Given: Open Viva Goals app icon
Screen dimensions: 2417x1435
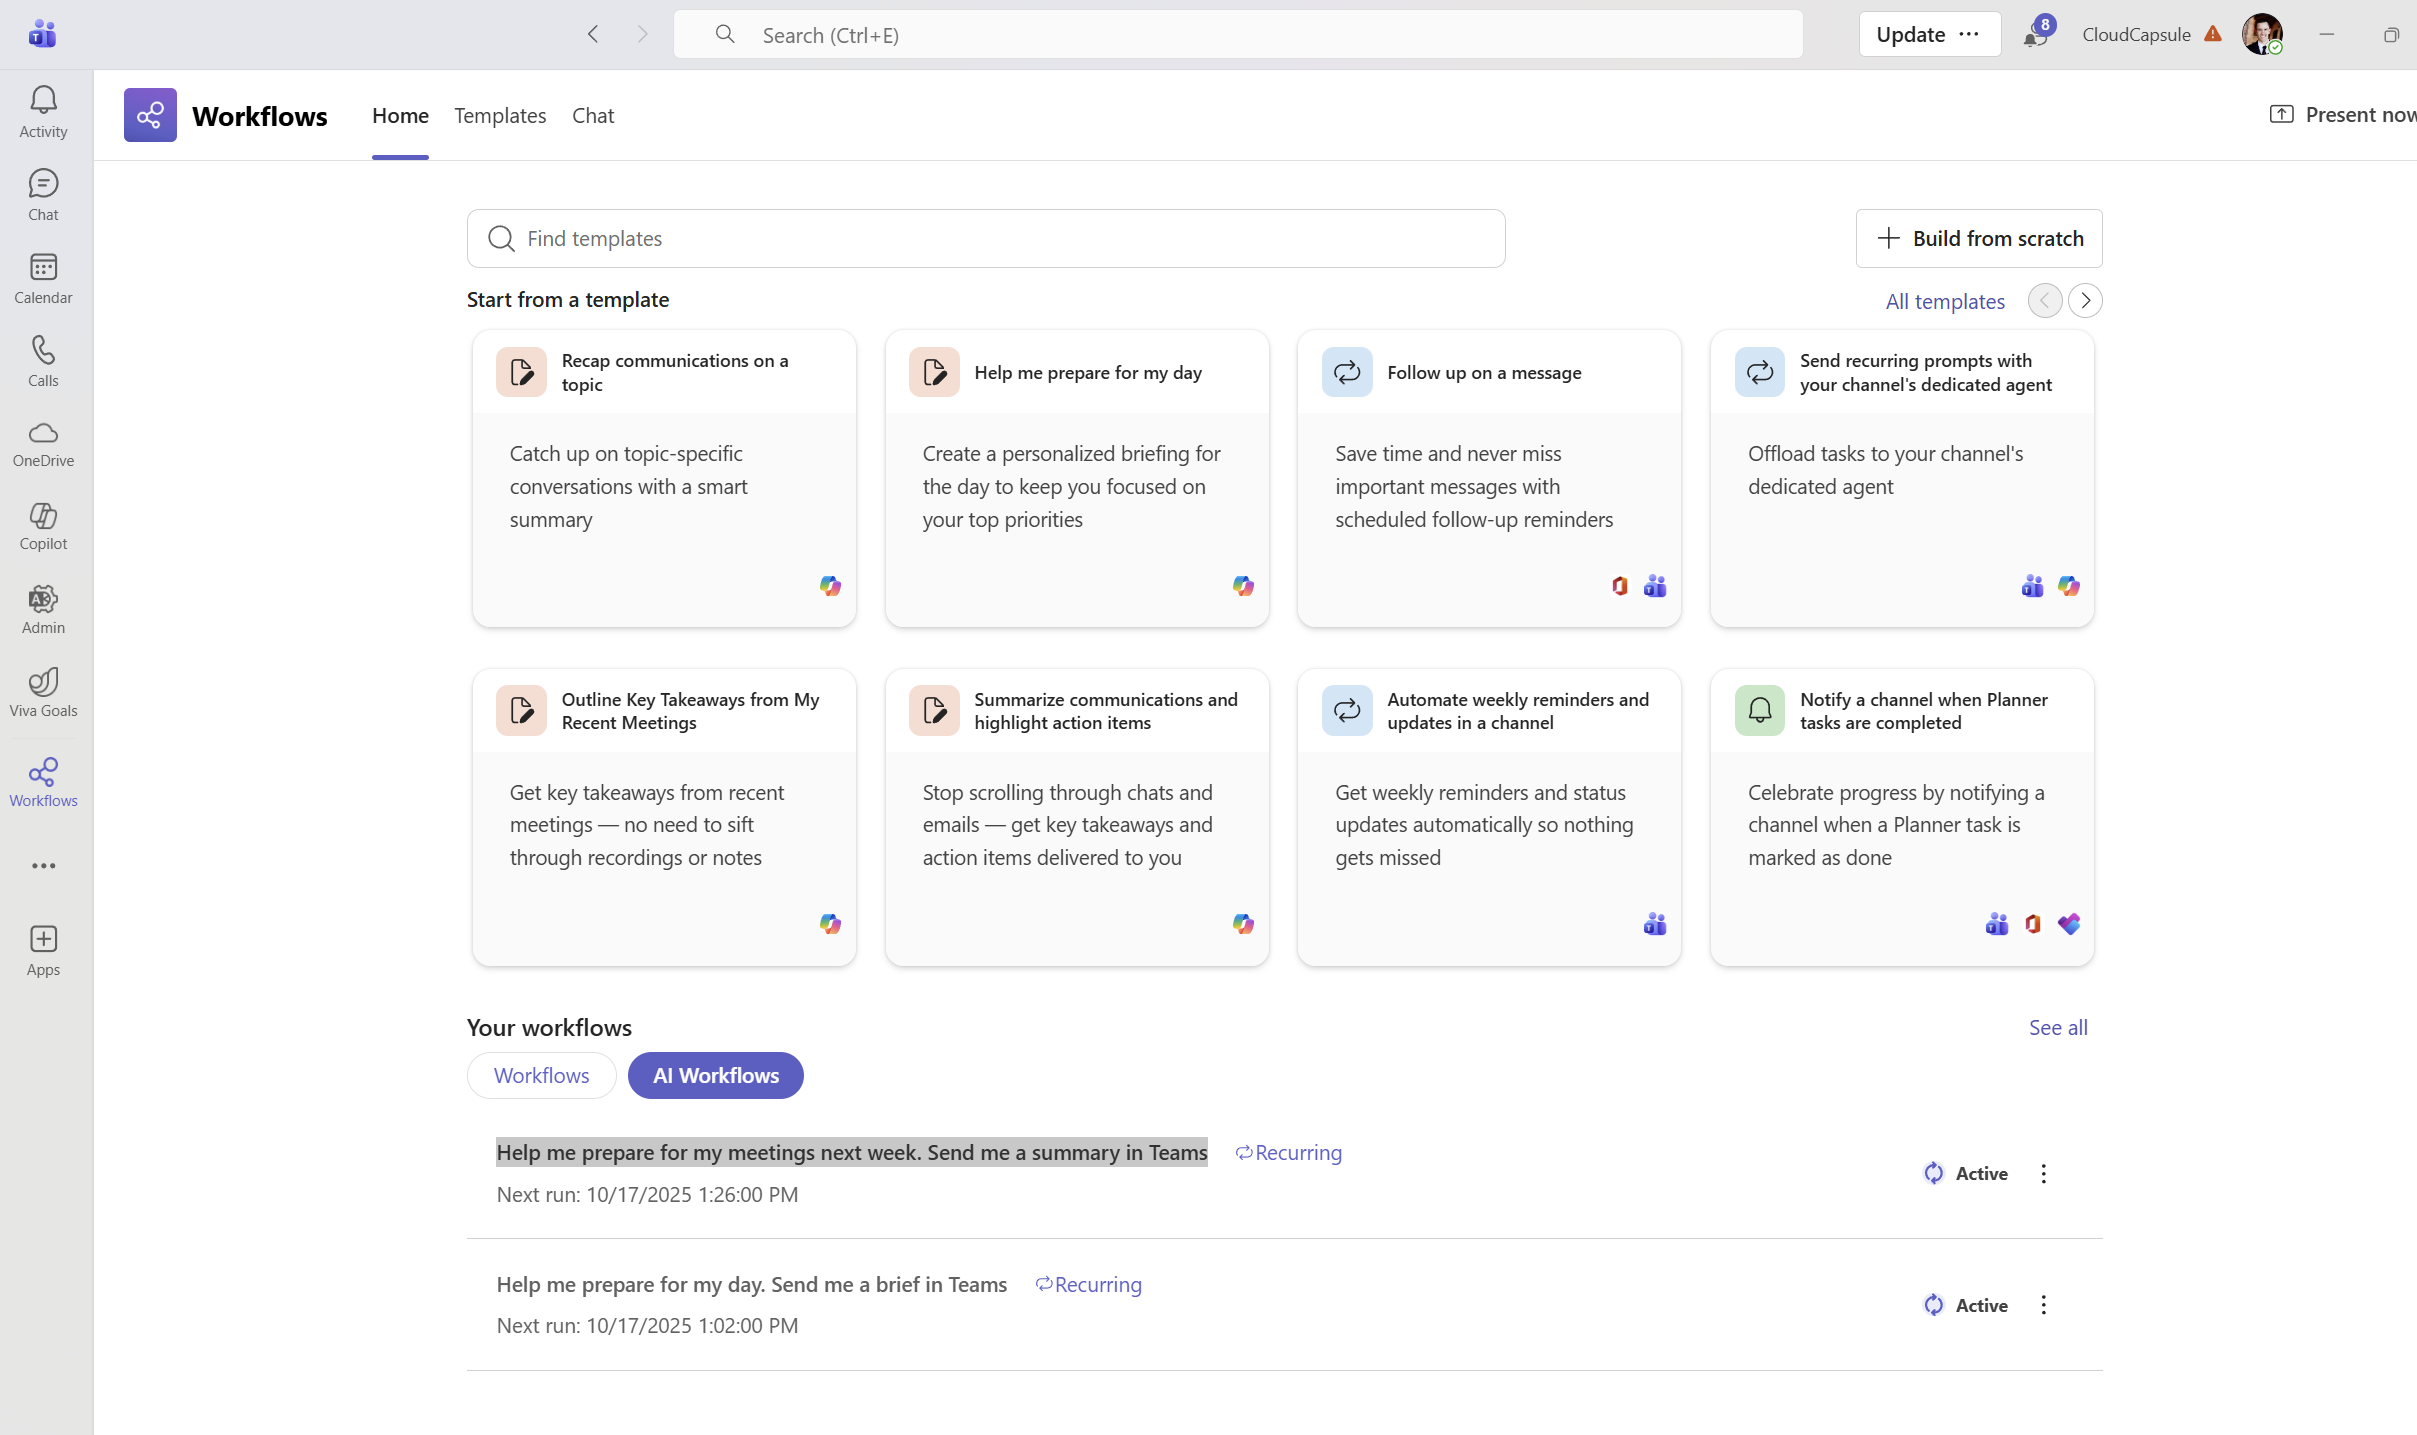Looking at the screenshot, I should click(x=43, y=692).
